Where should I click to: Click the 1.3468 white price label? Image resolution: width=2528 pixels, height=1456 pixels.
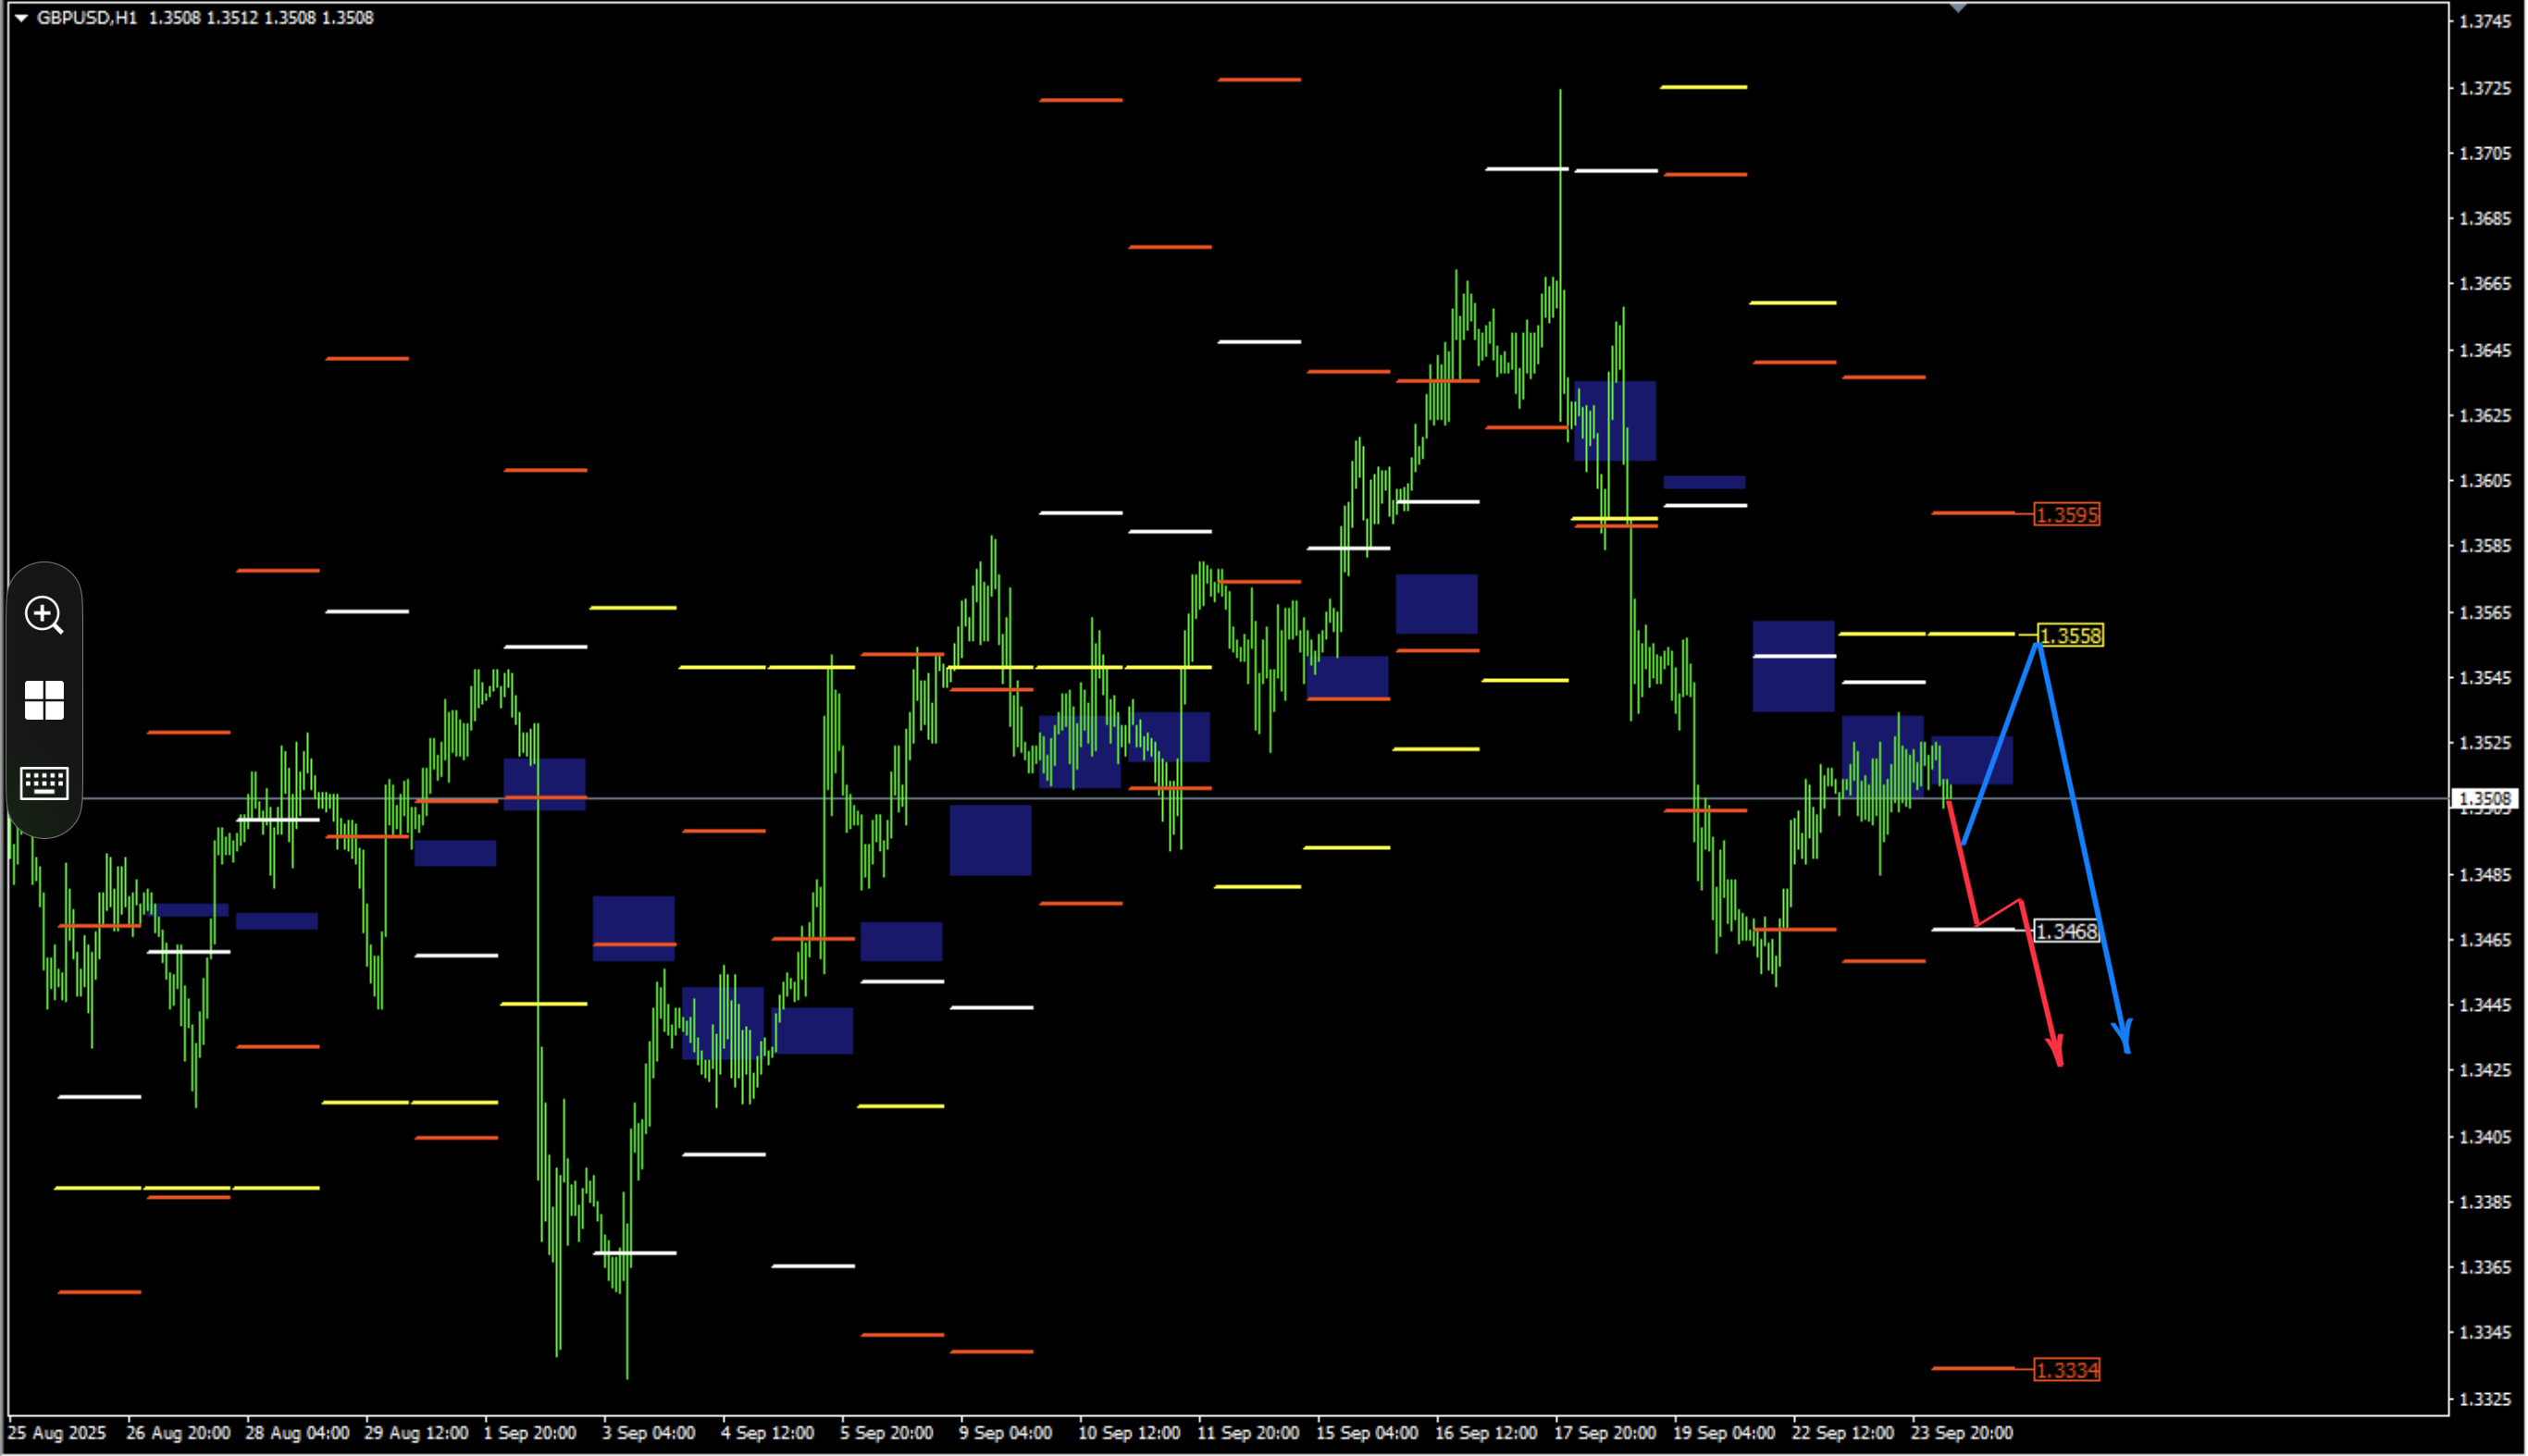(x=2066, y=932)
